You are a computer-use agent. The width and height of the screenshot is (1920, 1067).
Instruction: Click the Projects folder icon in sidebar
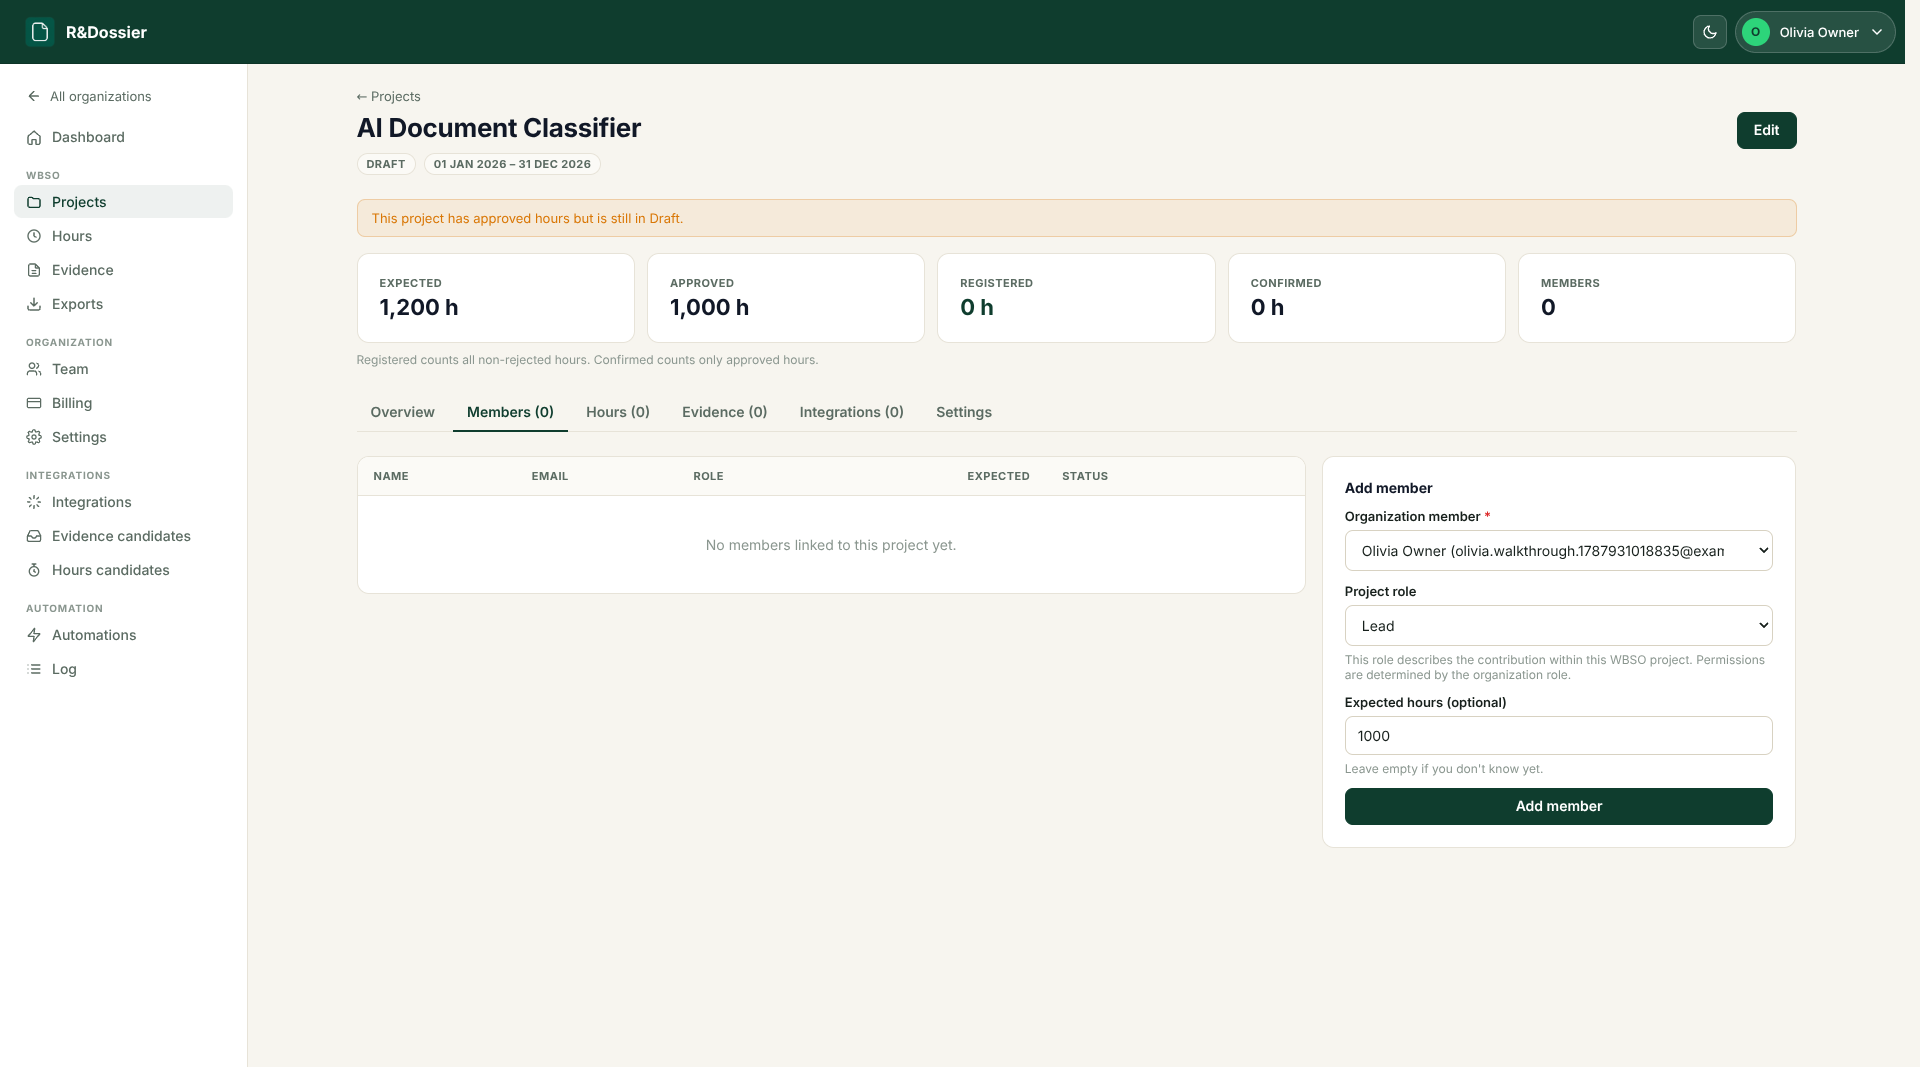pyautogui.click(x=34, y=202)
